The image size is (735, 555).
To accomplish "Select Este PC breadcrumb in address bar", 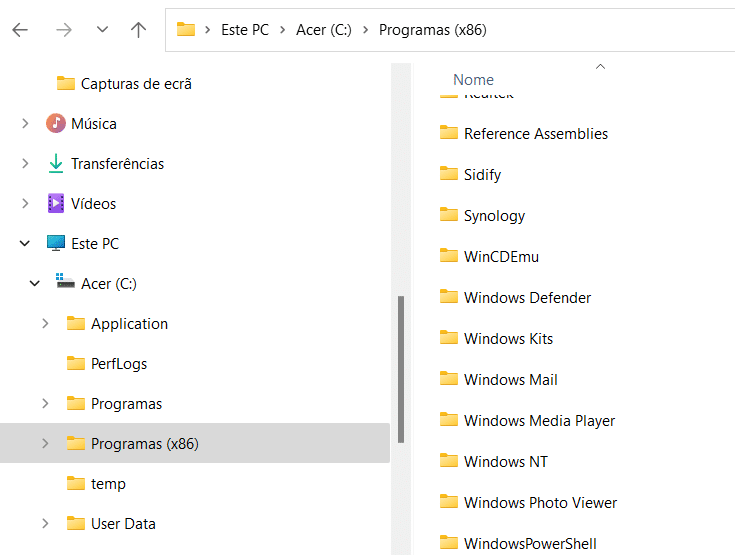I will coord(245,30).
